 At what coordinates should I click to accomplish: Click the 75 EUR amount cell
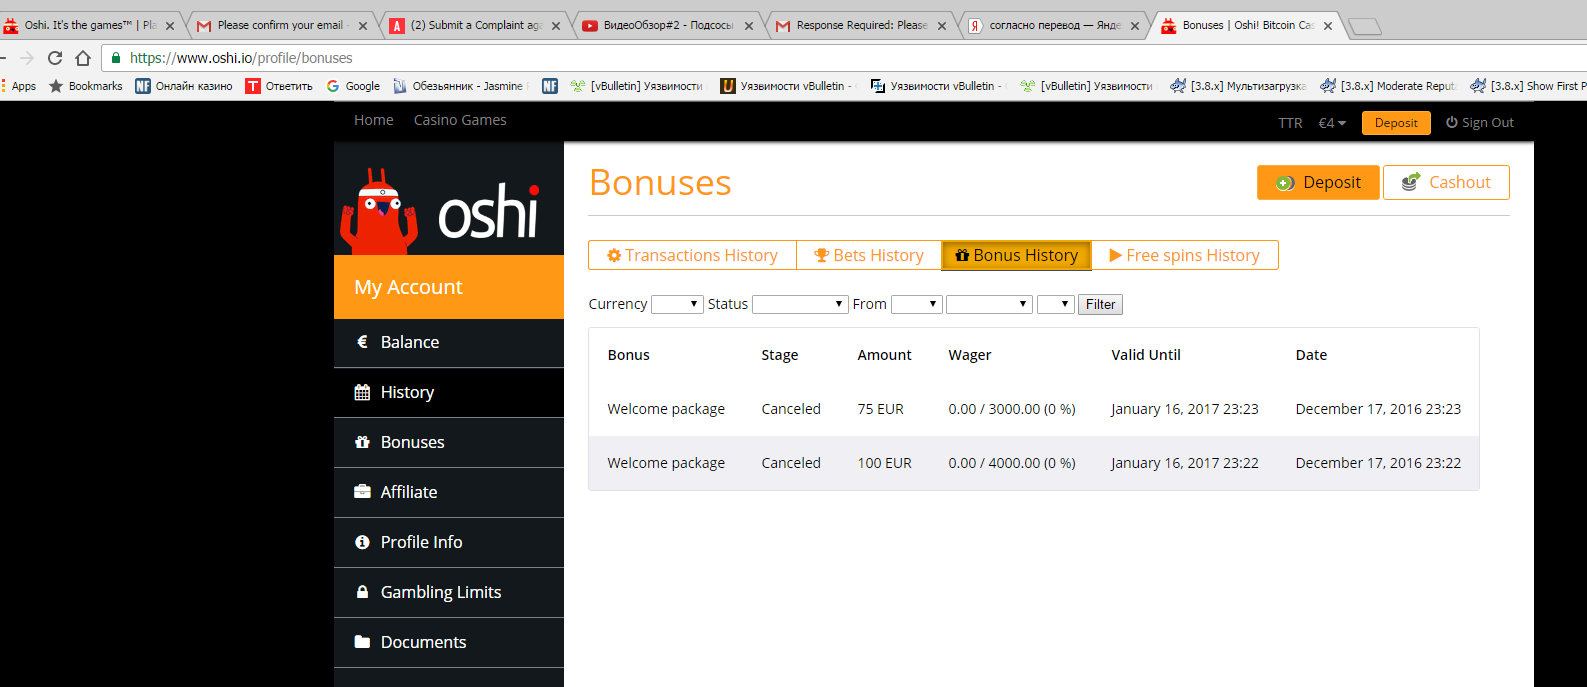[x=880, y=409]
